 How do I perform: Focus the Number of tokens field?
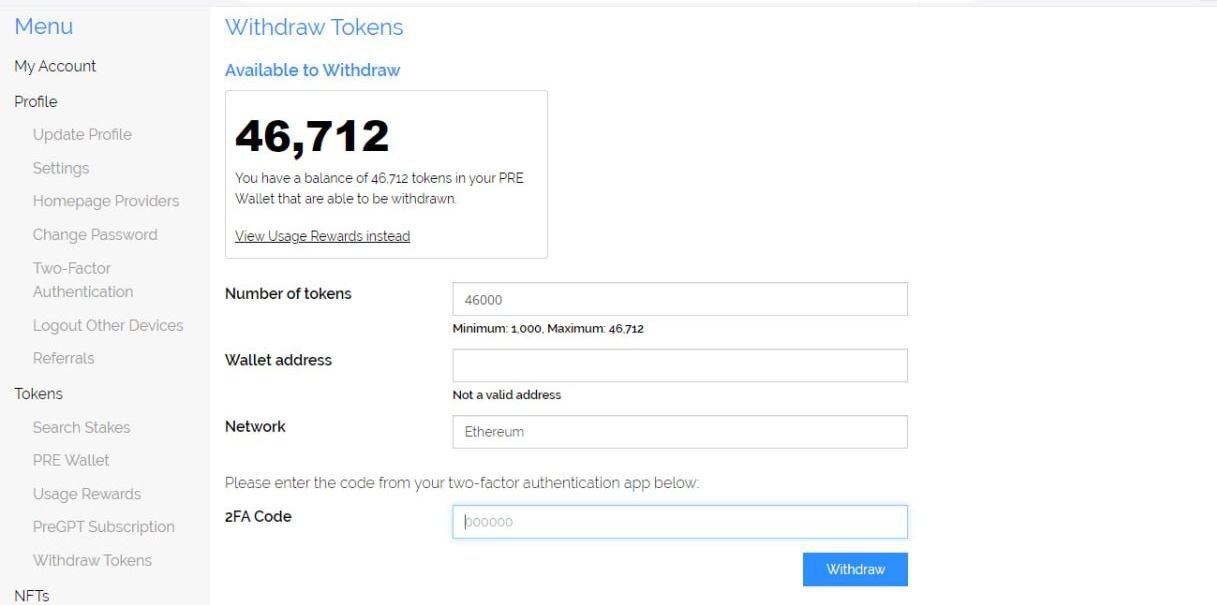click(x=680, y=299)
